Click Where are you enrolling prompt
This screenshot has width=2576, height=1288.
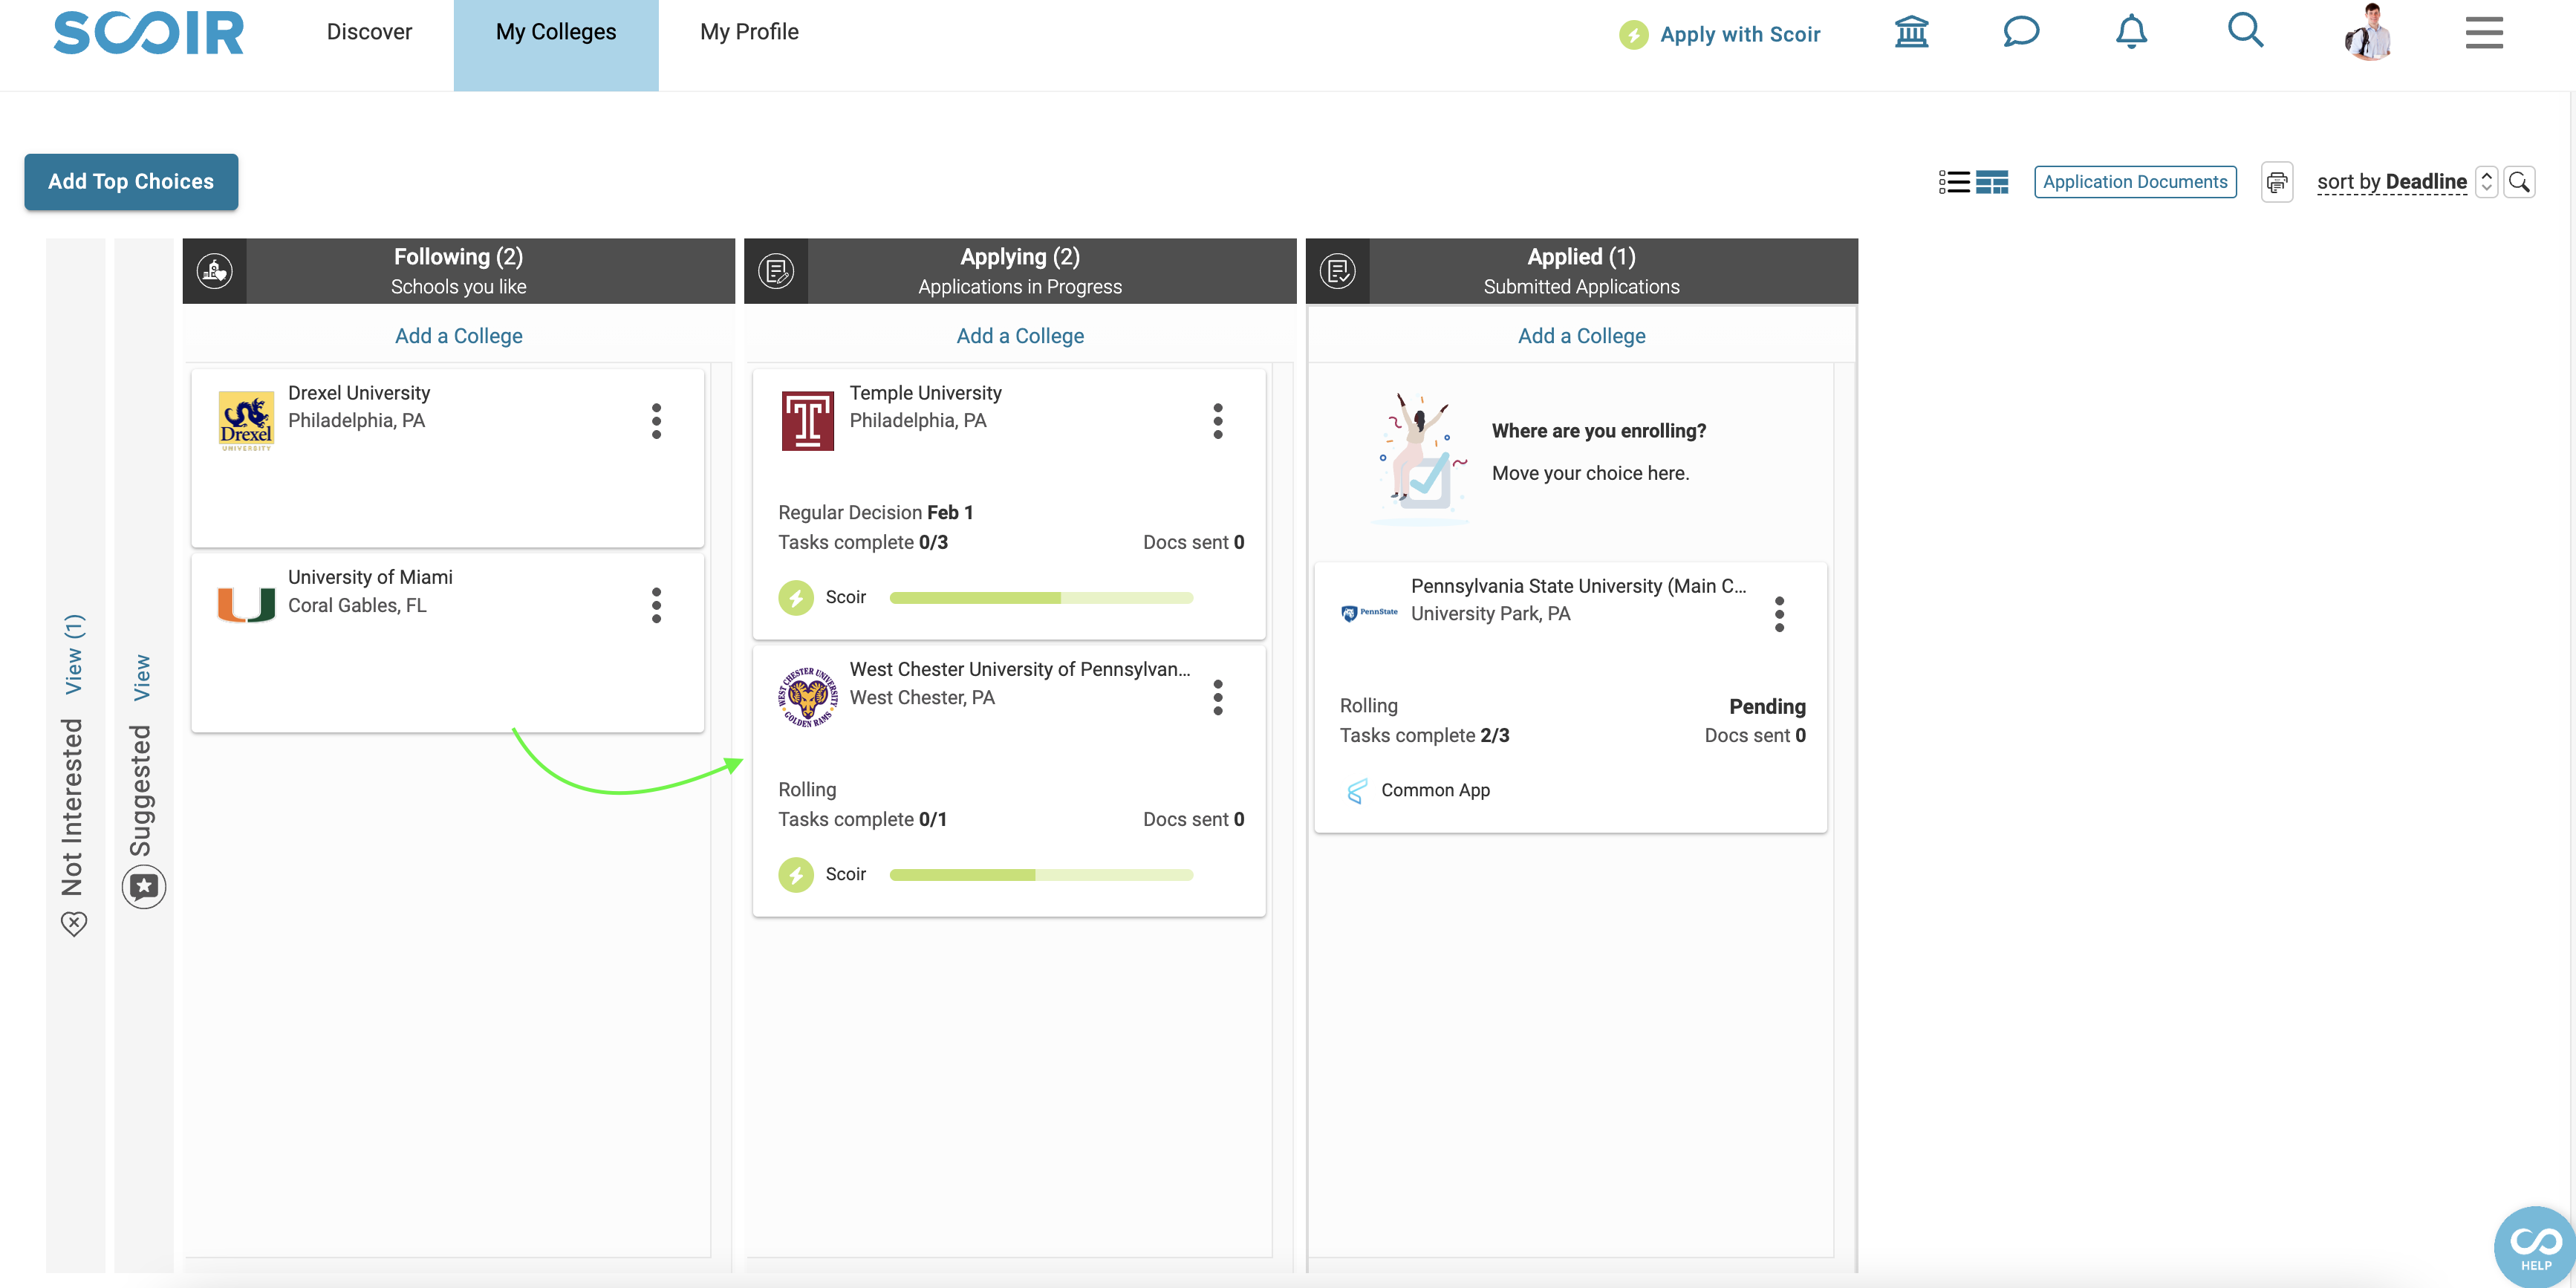[x=1598, y=431]
